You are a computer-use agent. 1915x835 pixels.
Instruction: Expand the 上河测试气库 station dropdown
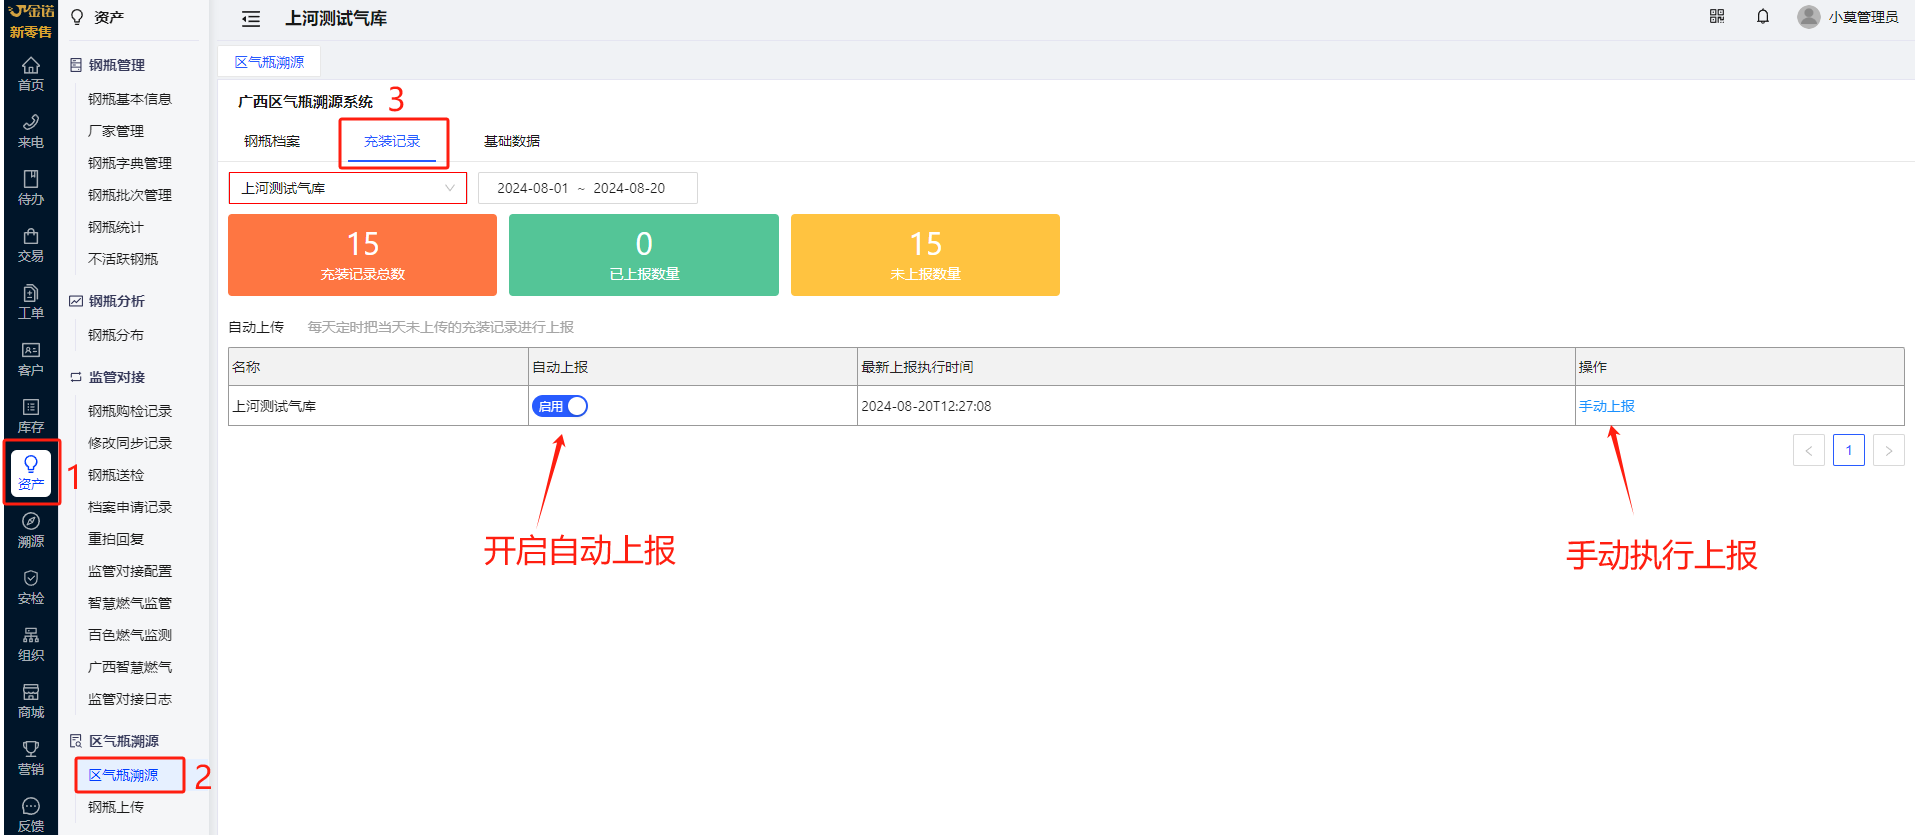pos(347,188)
